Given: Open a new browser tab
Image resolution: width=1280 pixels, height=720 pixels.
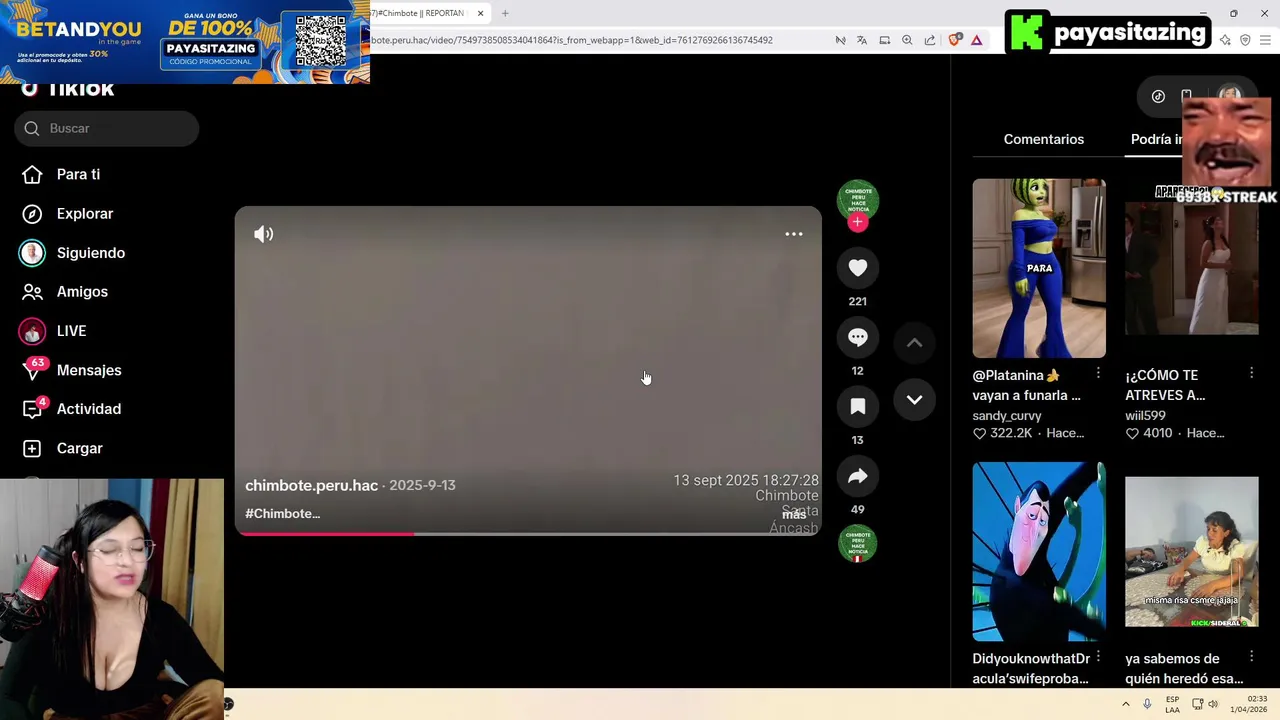Looking at the screenshot, I should point(505,13).
